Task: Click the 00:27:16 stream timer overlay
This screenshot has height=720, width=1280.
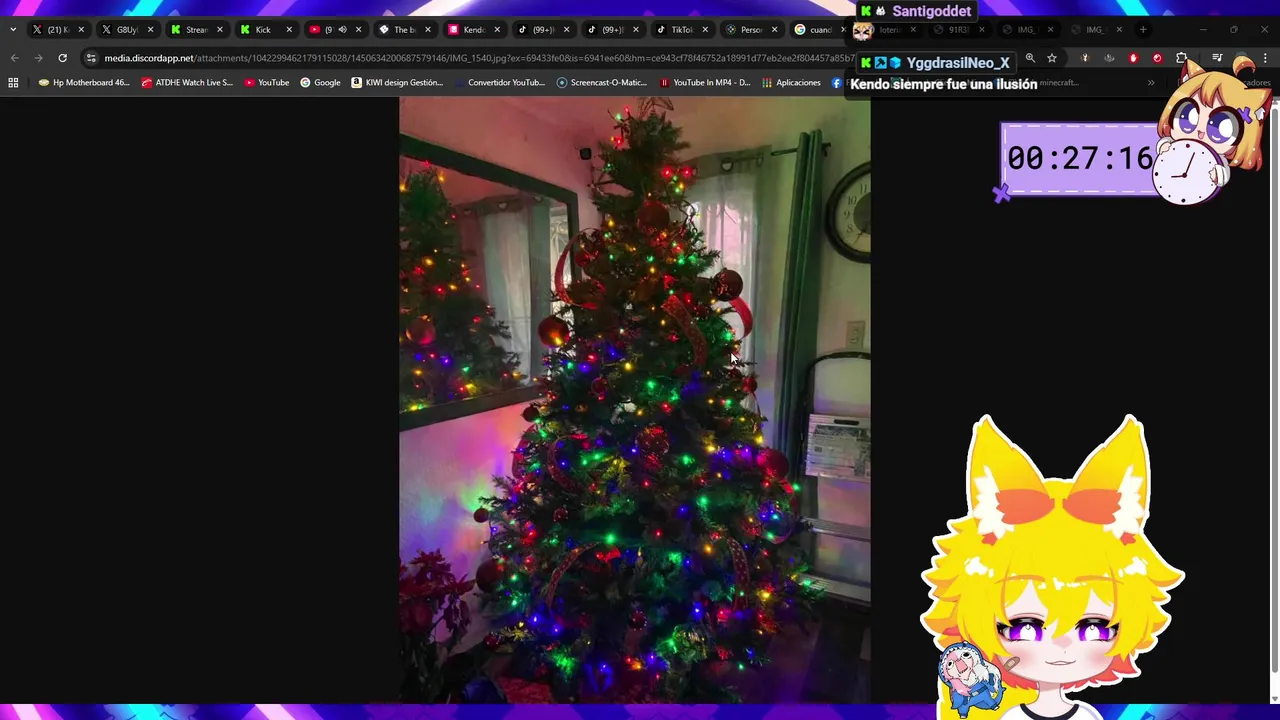Action: (x=1080, y=158)
